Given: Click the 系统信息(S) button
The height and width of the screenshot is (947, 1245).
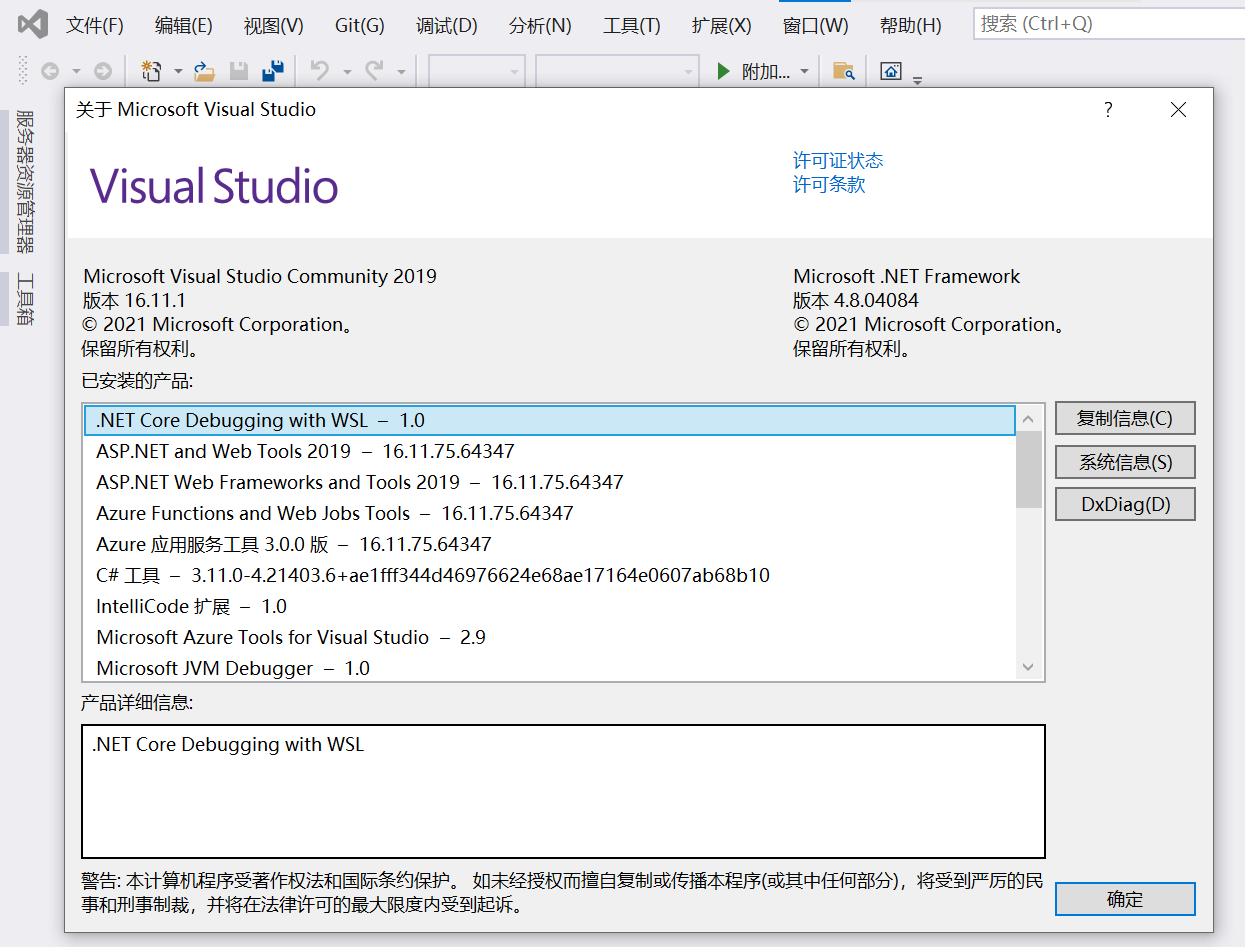Looking at the screenshot, I should point(1125,461).
